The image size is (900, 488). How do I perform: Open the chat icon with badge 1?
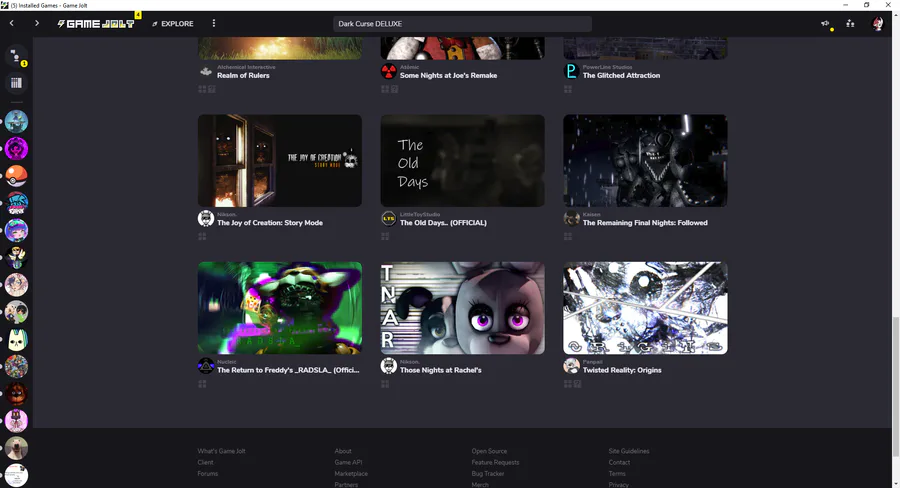click(x=16, y=56)
